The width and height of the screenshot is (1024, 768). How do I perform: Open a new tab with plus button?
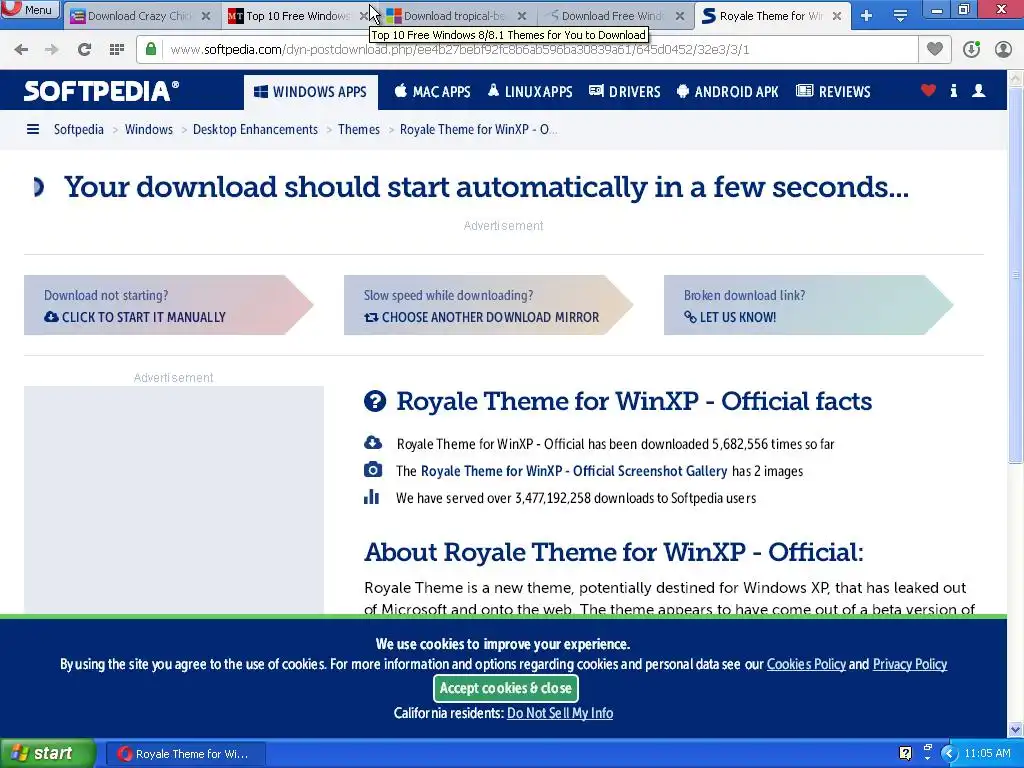pos(867,16)
